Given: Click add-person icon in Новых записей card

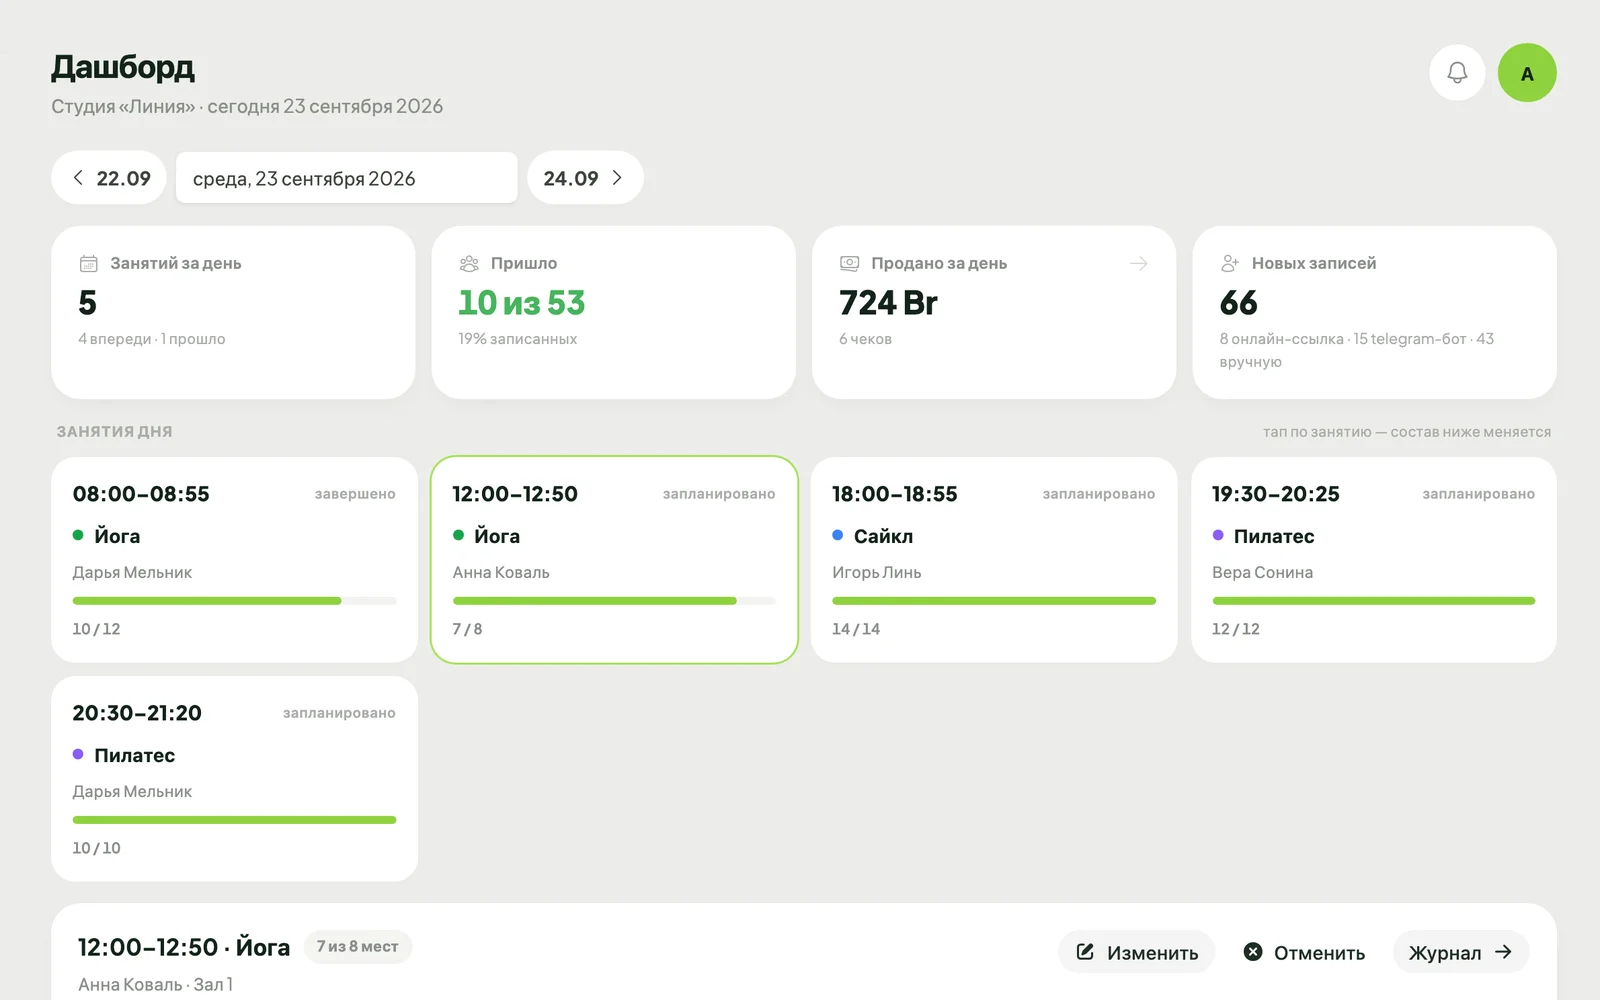Looking at the screenshot, I should point(1230,264).
